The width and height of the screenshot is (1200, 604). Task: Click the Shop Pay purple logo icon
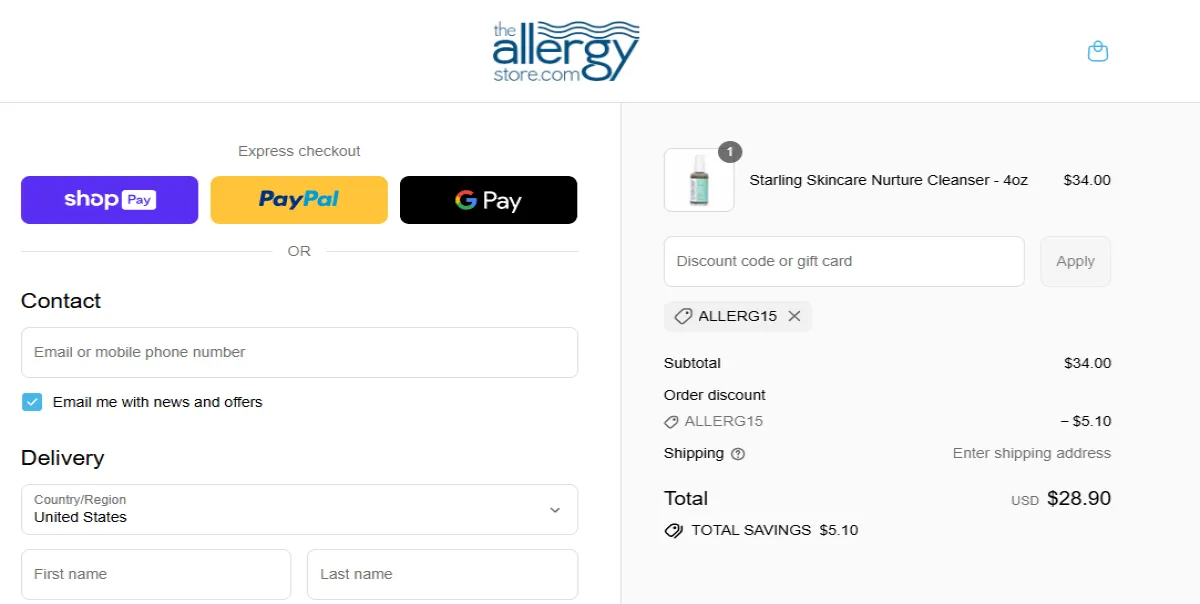point(109,200)
